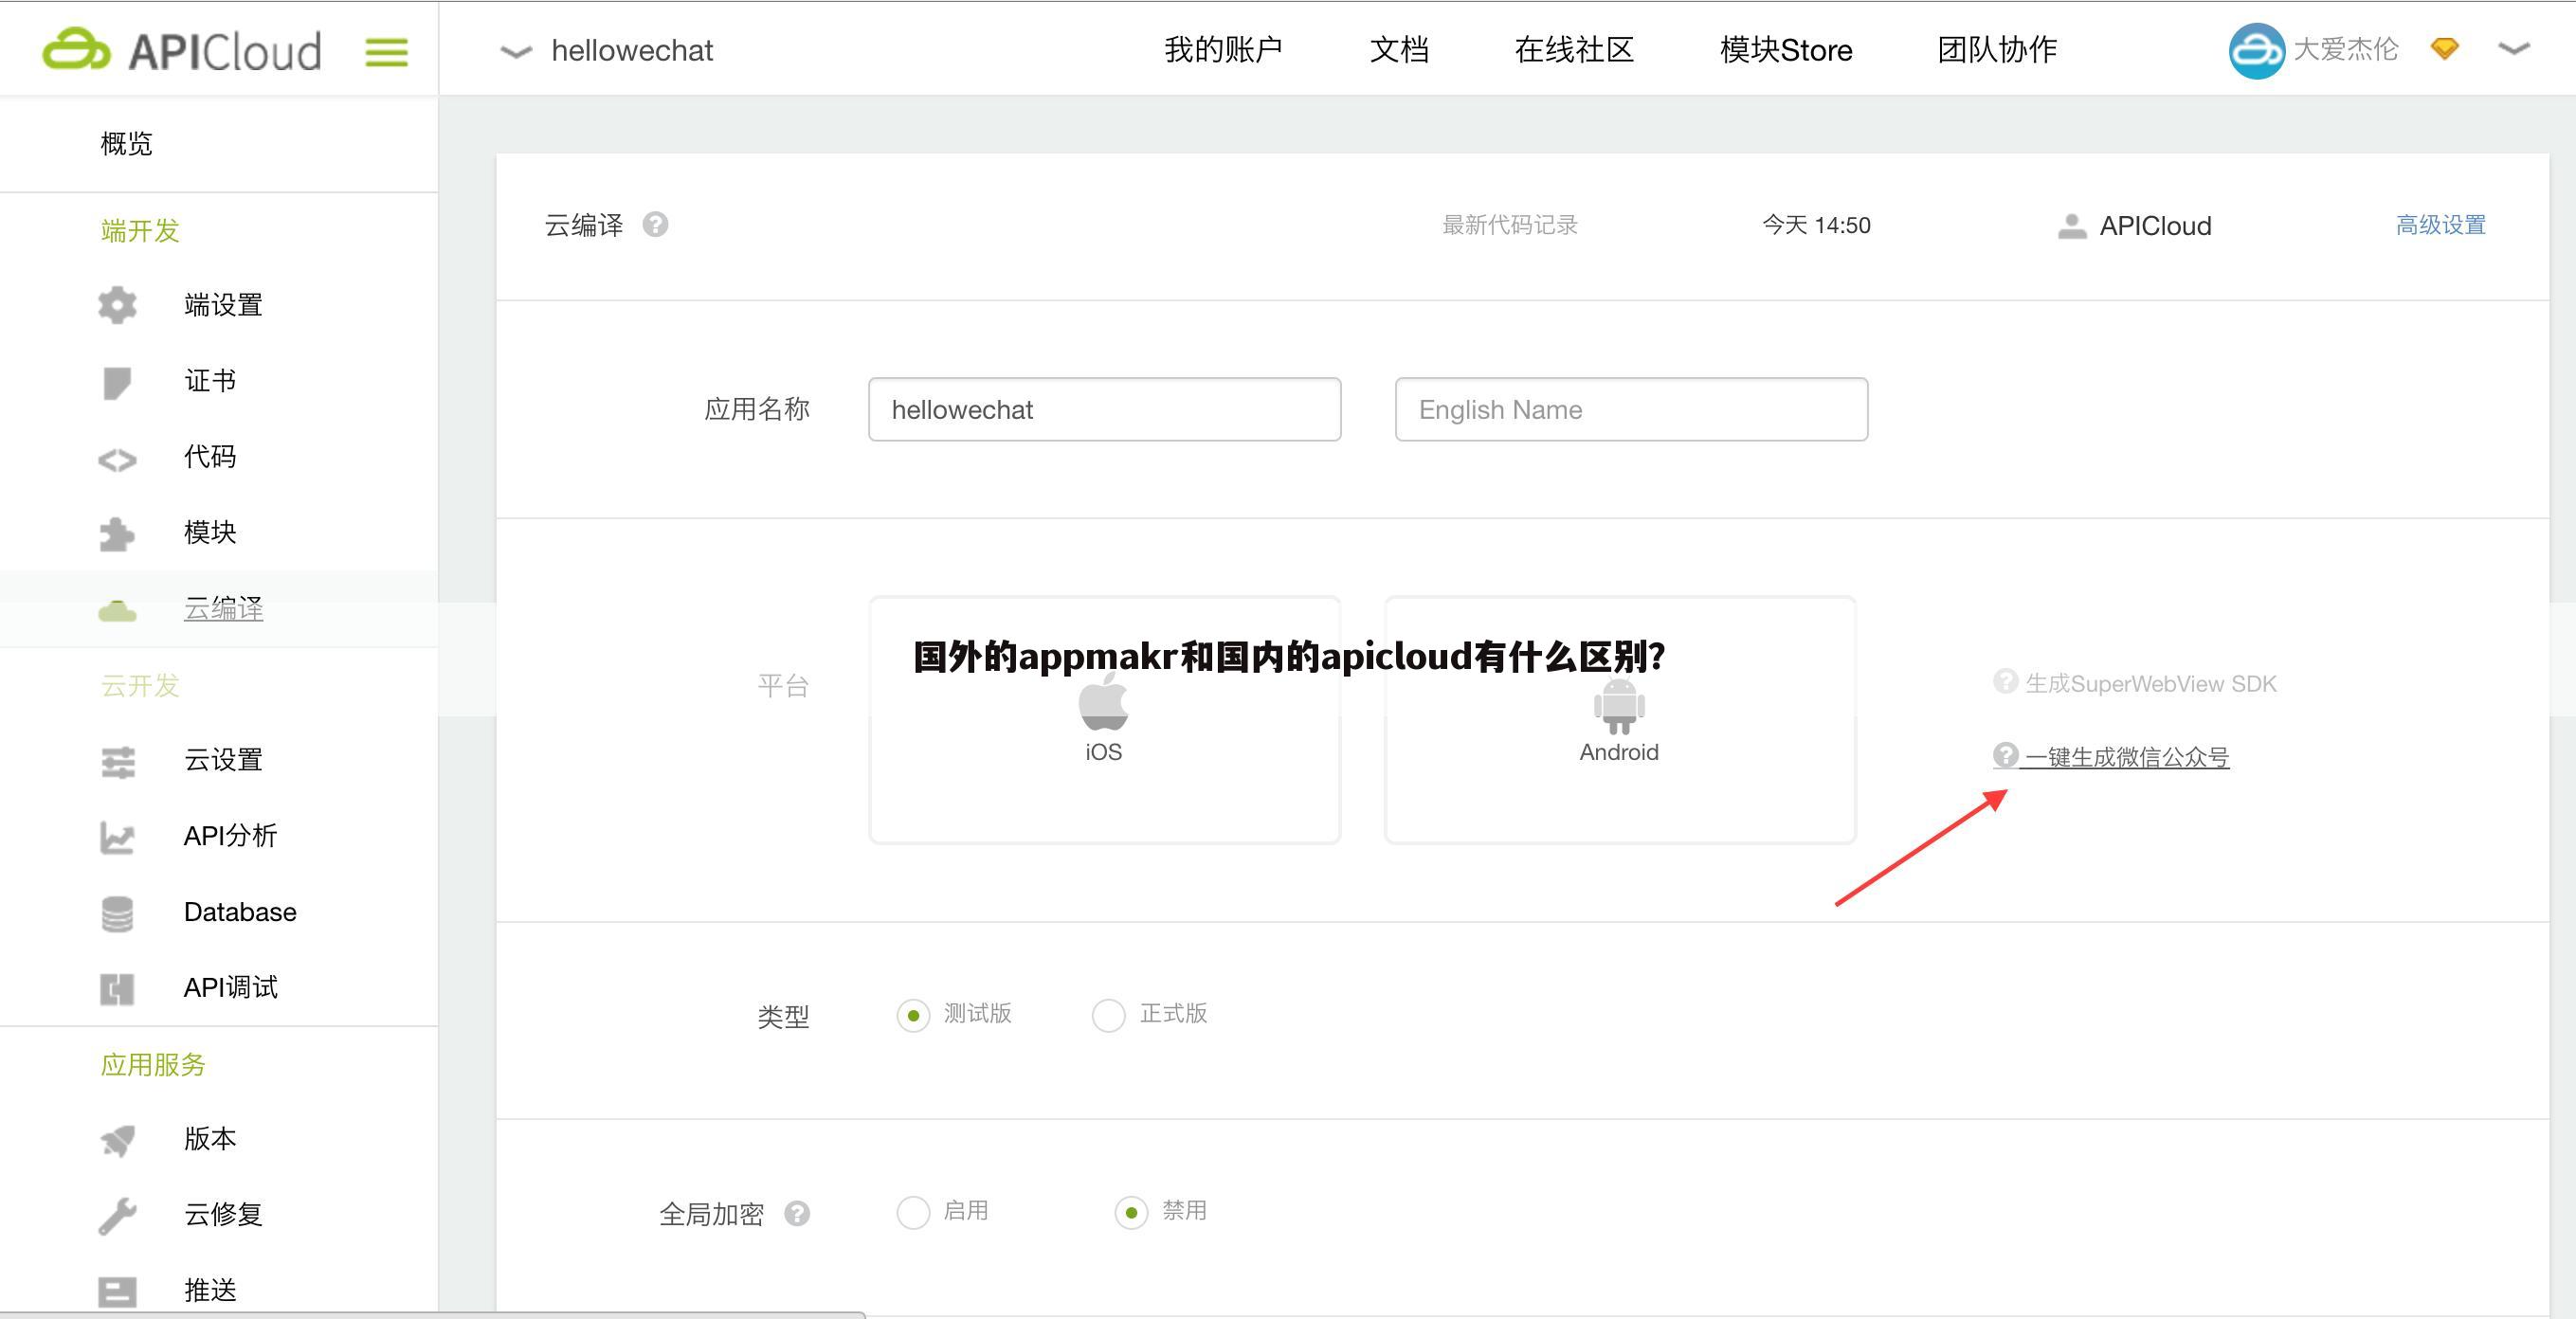
Task: Click the APICloud logo
Action: (x=182, y=50)
